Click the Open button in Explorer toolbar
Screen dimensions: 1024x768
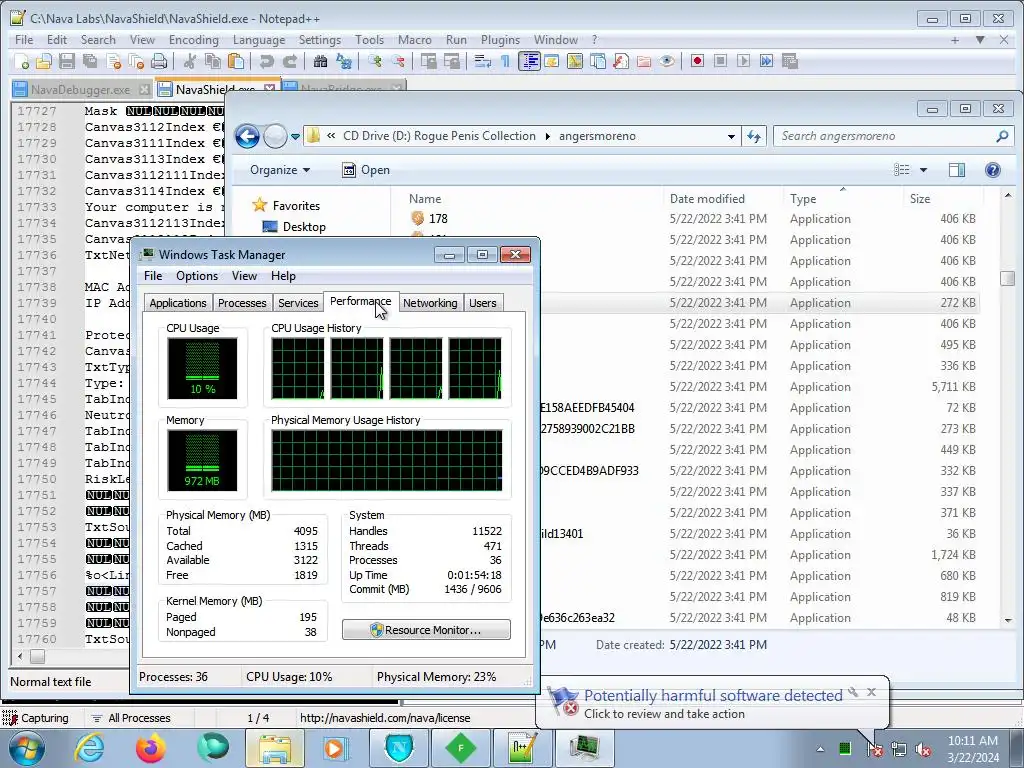[366, 170]
